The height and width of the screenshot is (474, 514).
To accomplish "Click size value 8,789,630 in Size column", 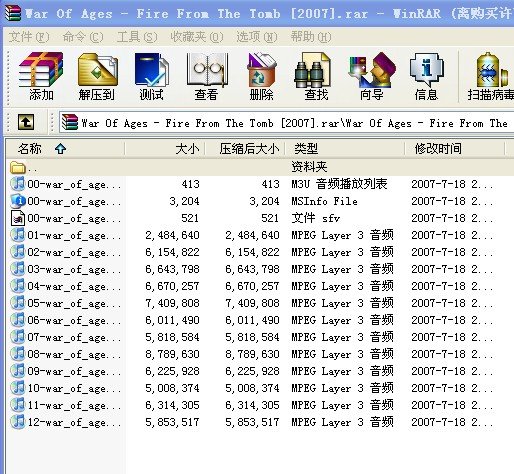I will pyautogui.click(x=172, y=354).
